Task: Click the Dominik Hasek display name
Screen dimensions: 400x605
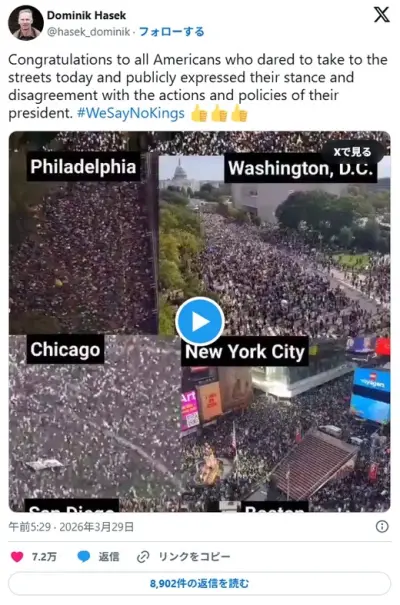Action: pyautogui.click(x=86, y=15)
